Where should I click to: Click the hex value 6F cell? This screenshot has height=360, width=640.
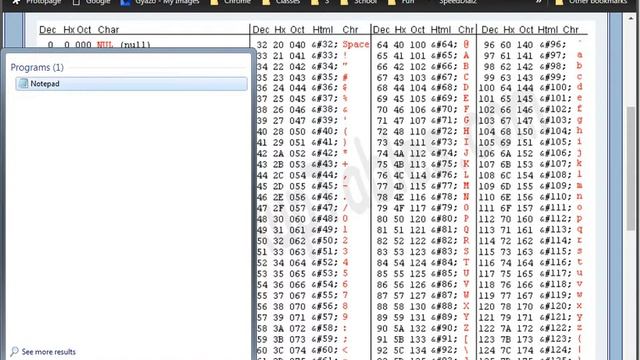pyautogui.click(x=506, y=208)
